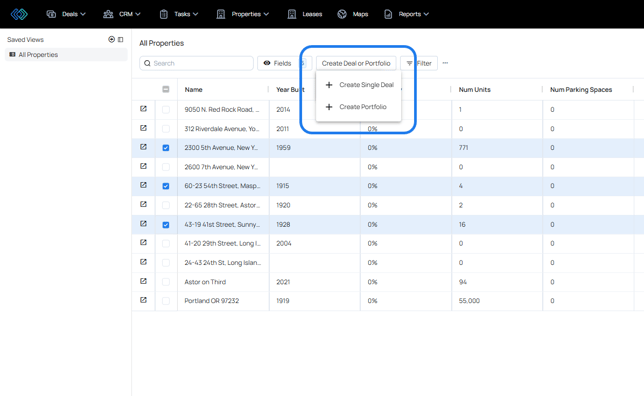The image size is (644, 396).
Task: Open record for 2300 5th Avenue
Action: [143, 147]
